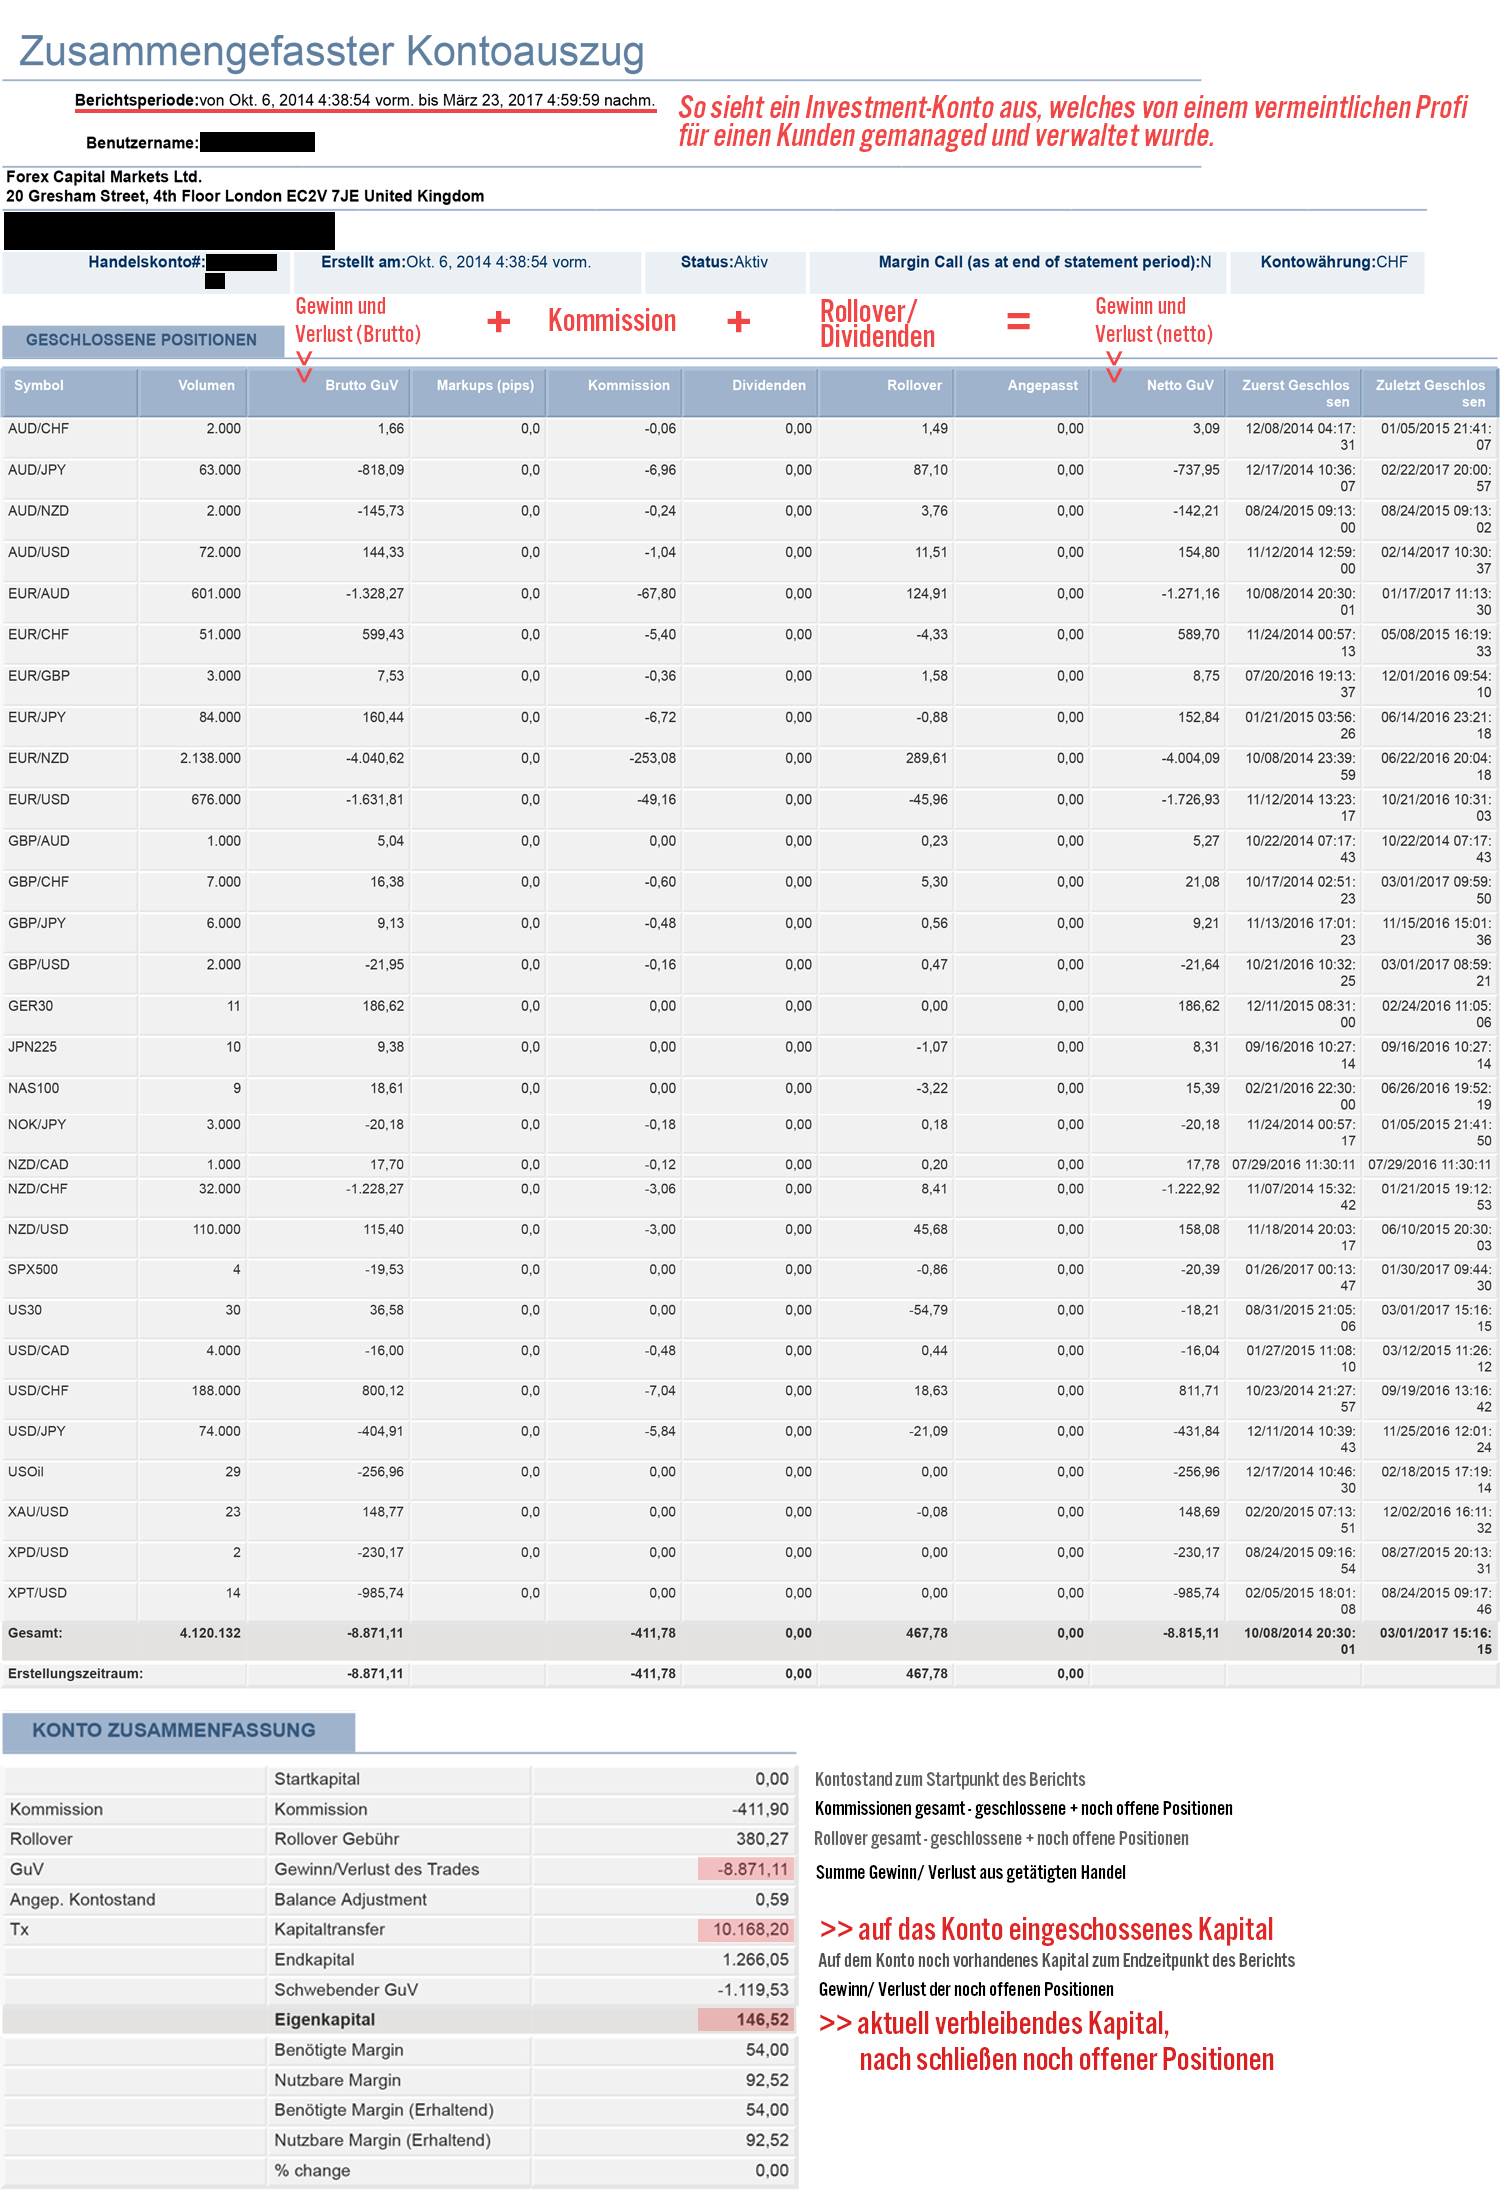Click the Markups (pips) column header
The image size is (1500, 2208).
point(478,392)
